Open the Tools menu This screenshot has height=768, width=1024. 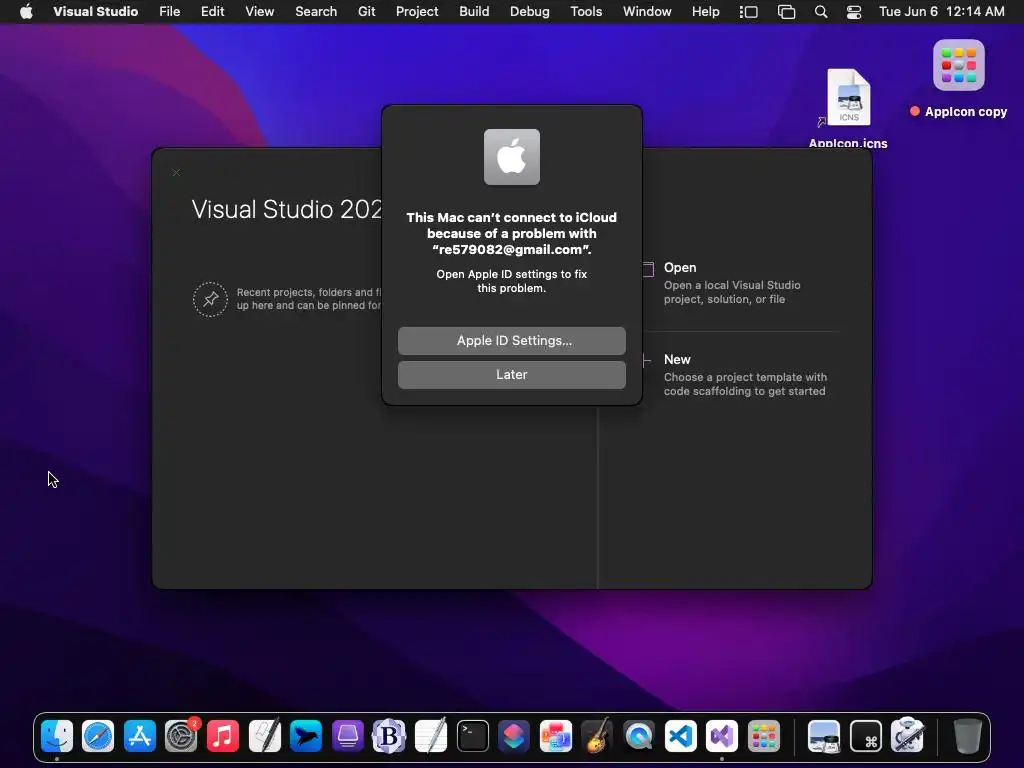point(586,11)
